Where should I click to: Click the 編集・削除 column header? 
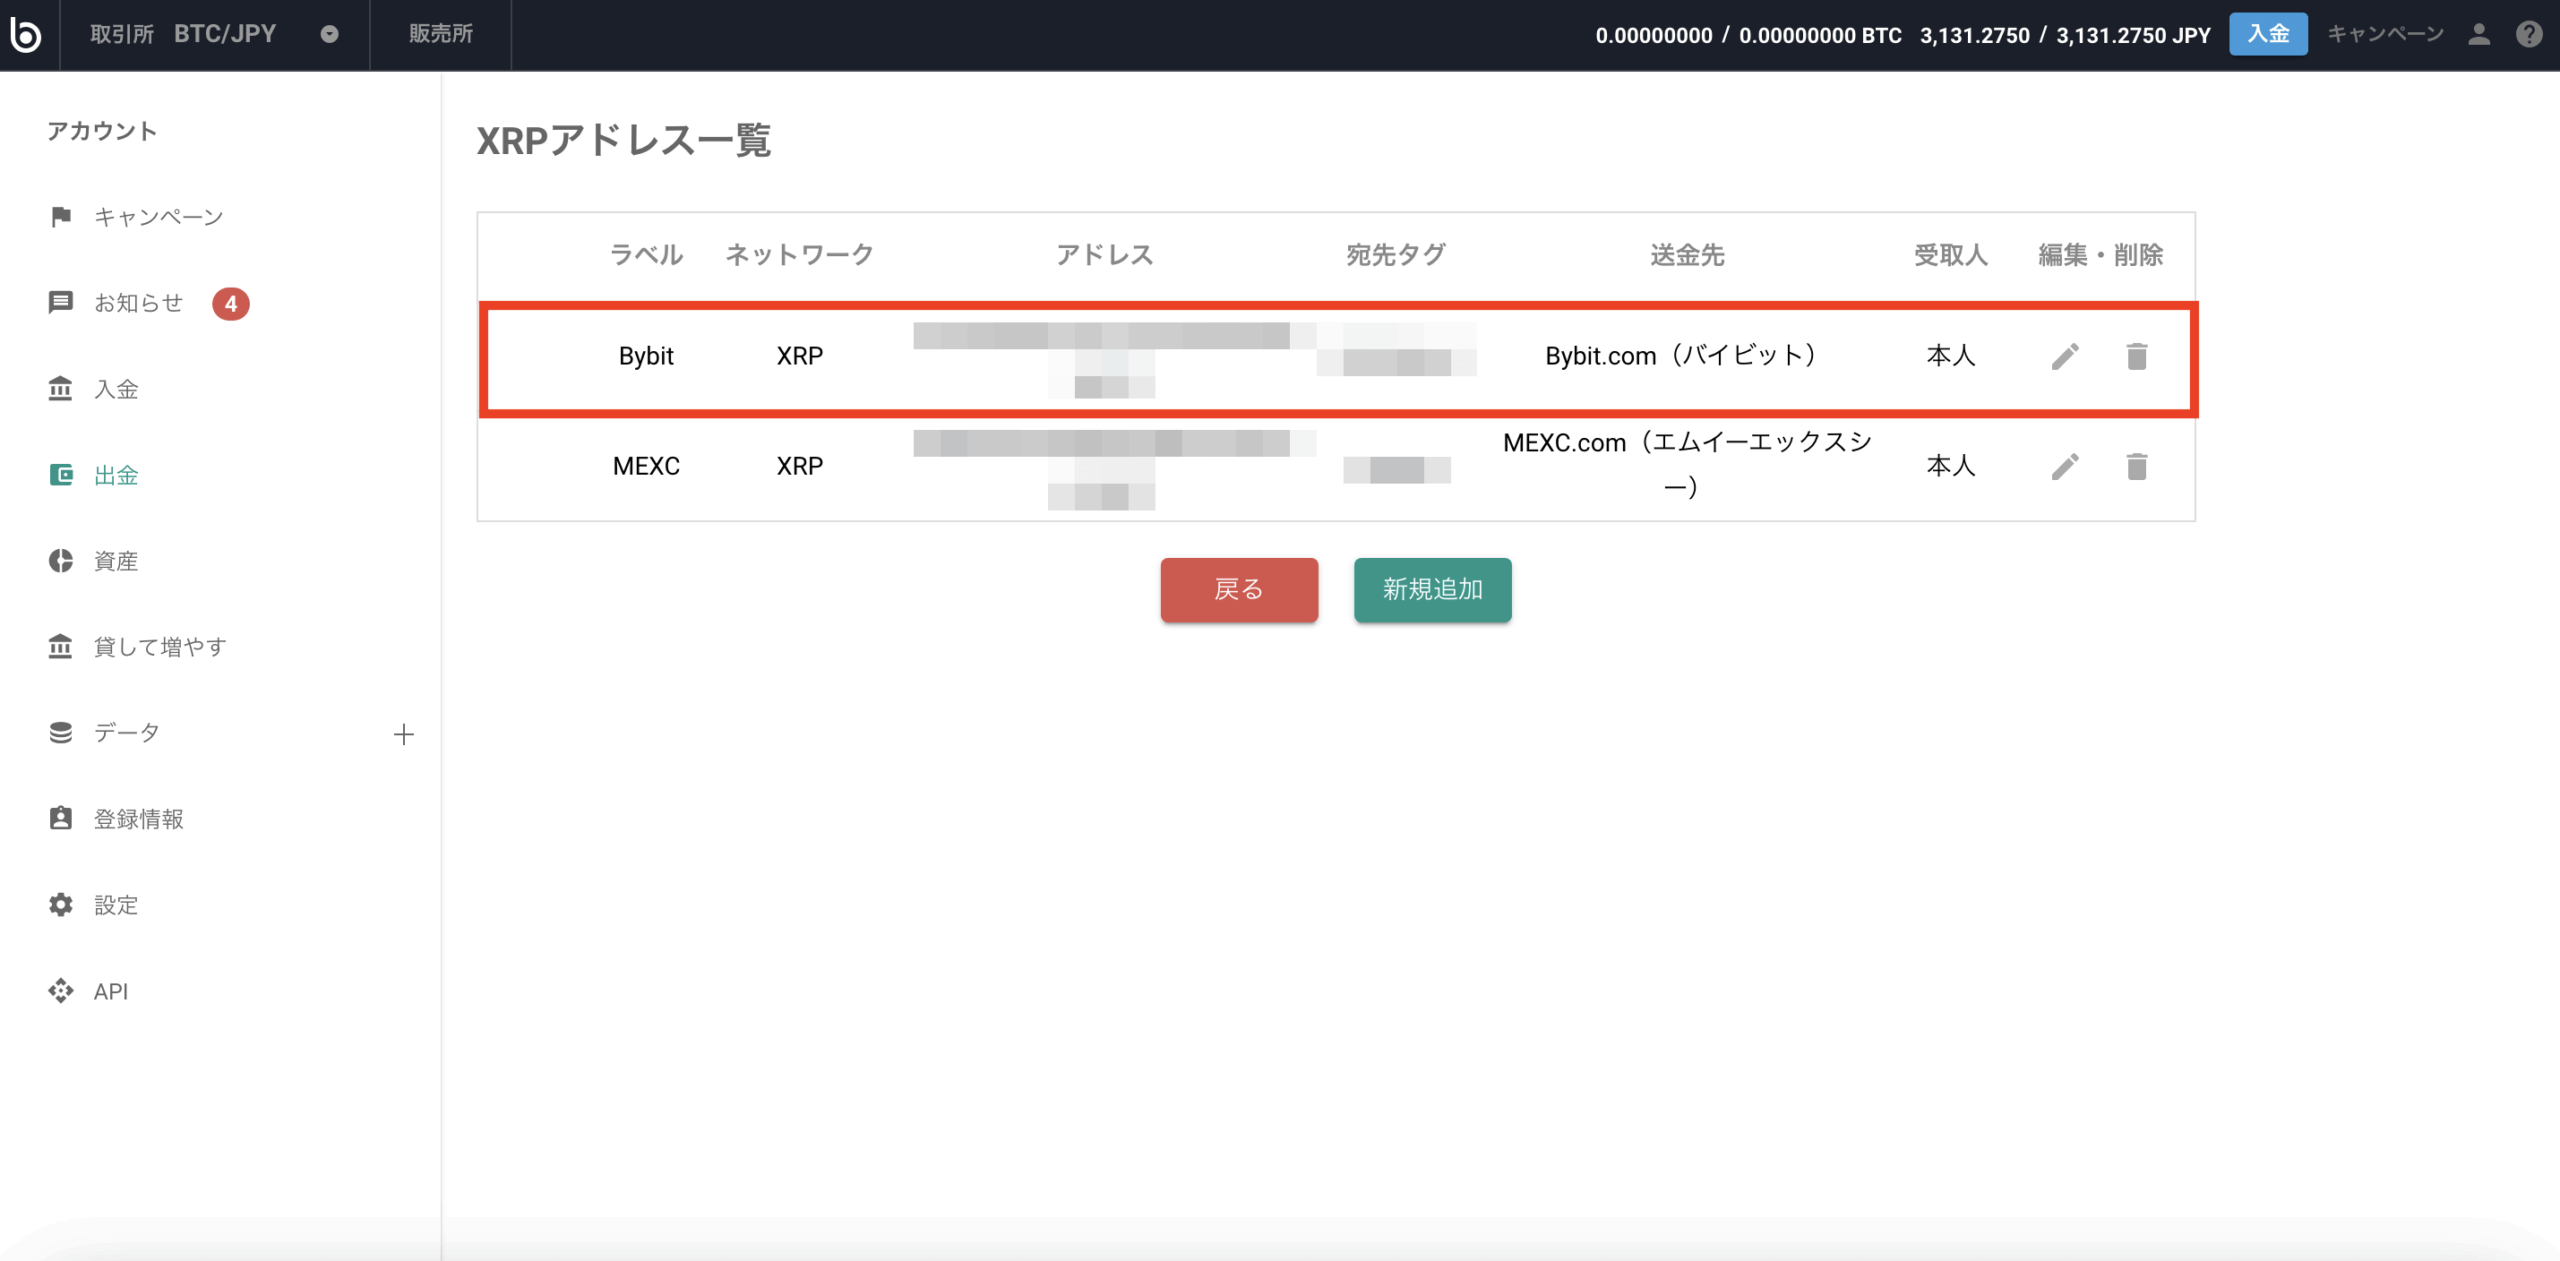[2101, 255]
